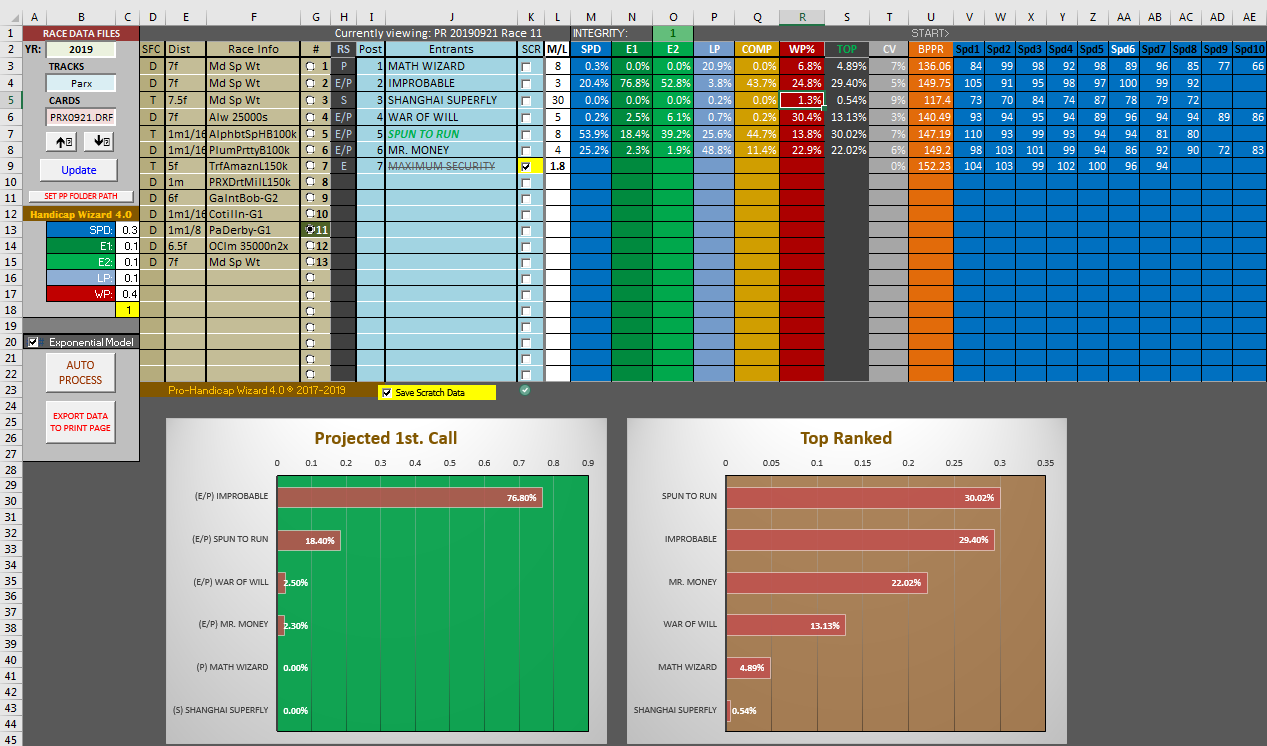
Task: Click the Set PP Folder Path button
Action: [80, 196]
